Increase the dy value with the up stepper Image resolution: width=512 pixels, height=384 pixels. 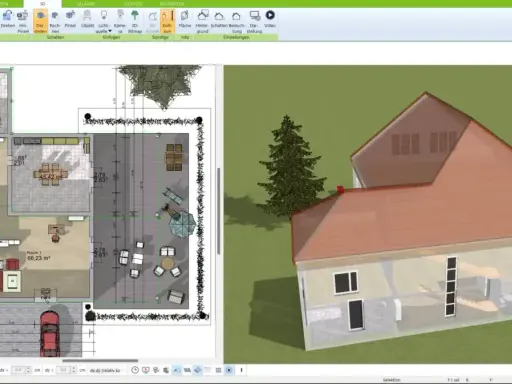click(73, 368)
